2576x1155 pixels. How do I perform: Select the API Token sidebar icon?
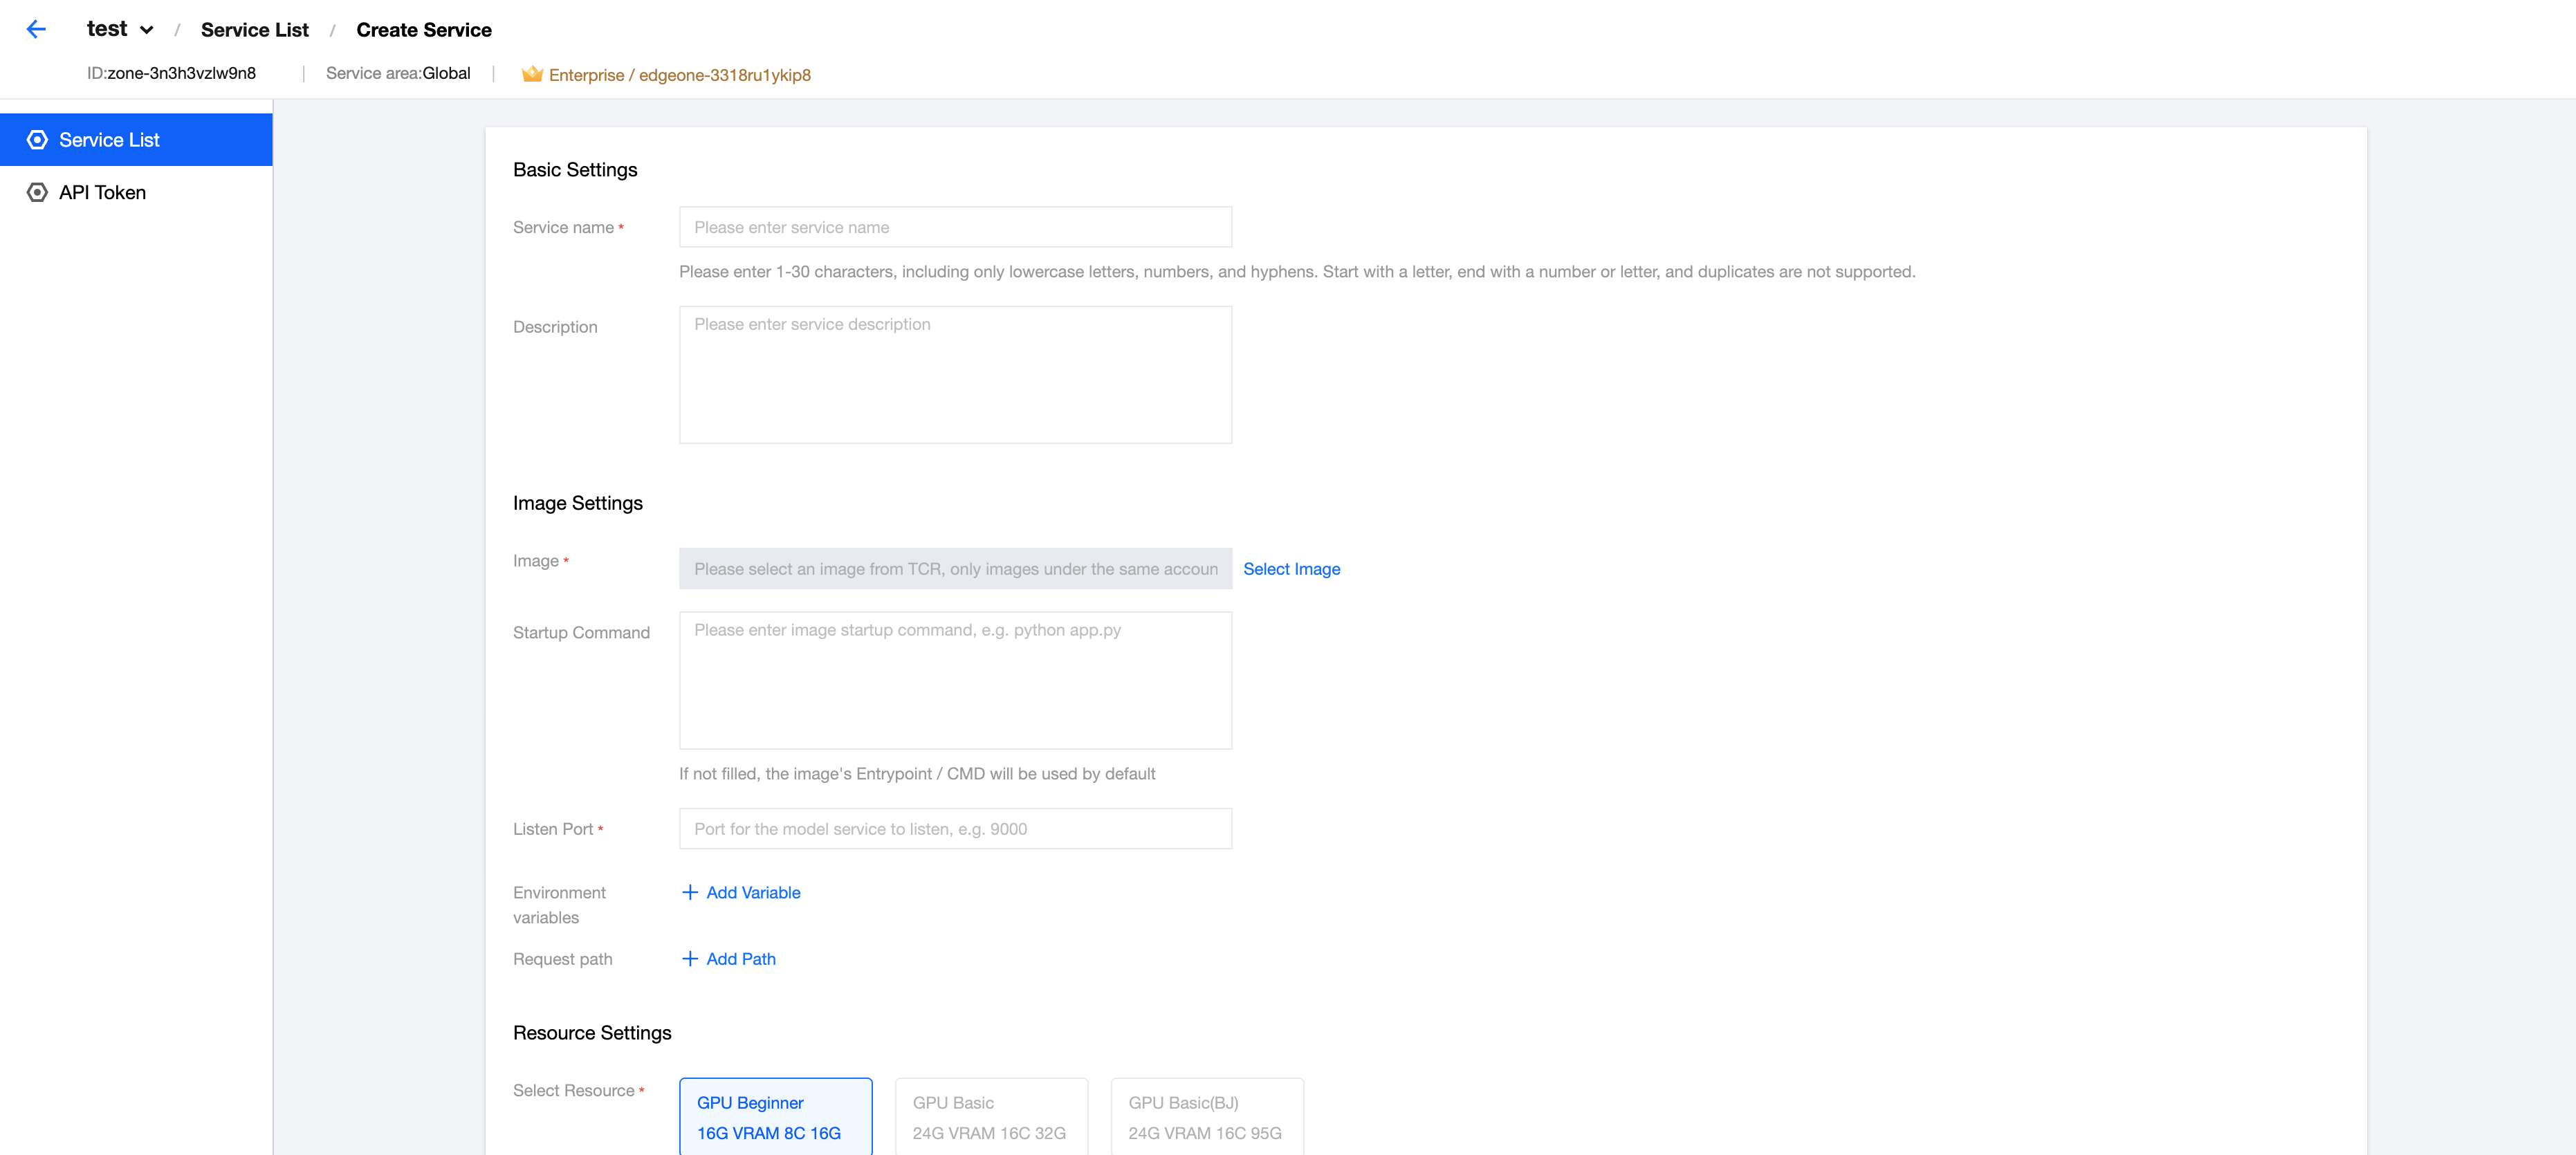coord(36,191)
